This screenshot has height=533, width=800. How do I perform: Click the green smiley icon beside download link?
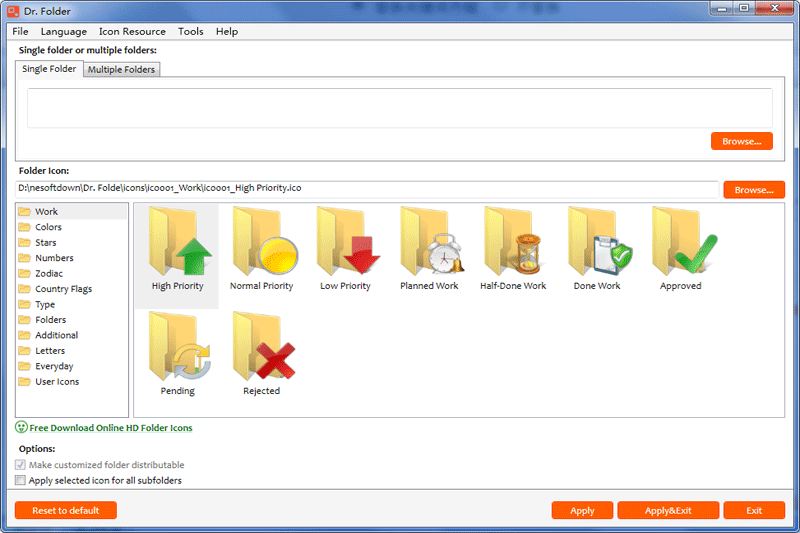[x=21, y=427]
